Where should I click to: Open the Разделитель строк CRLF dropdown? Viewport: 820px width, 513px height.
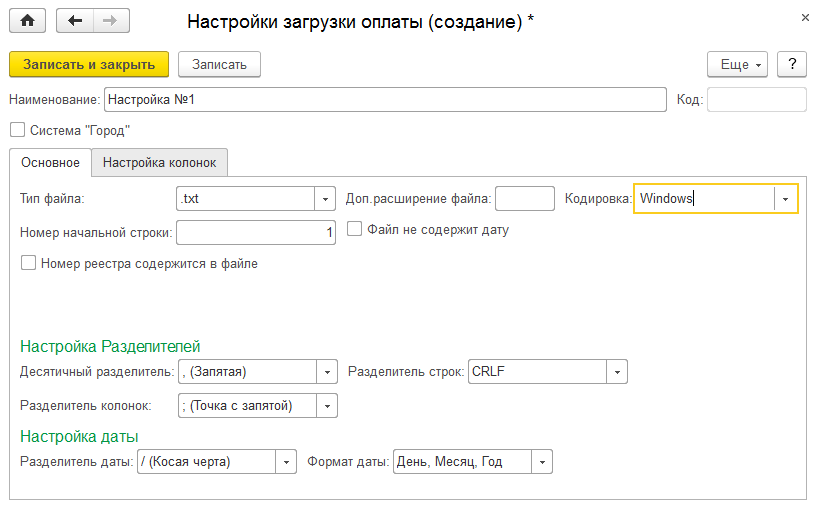click(617, 372)
